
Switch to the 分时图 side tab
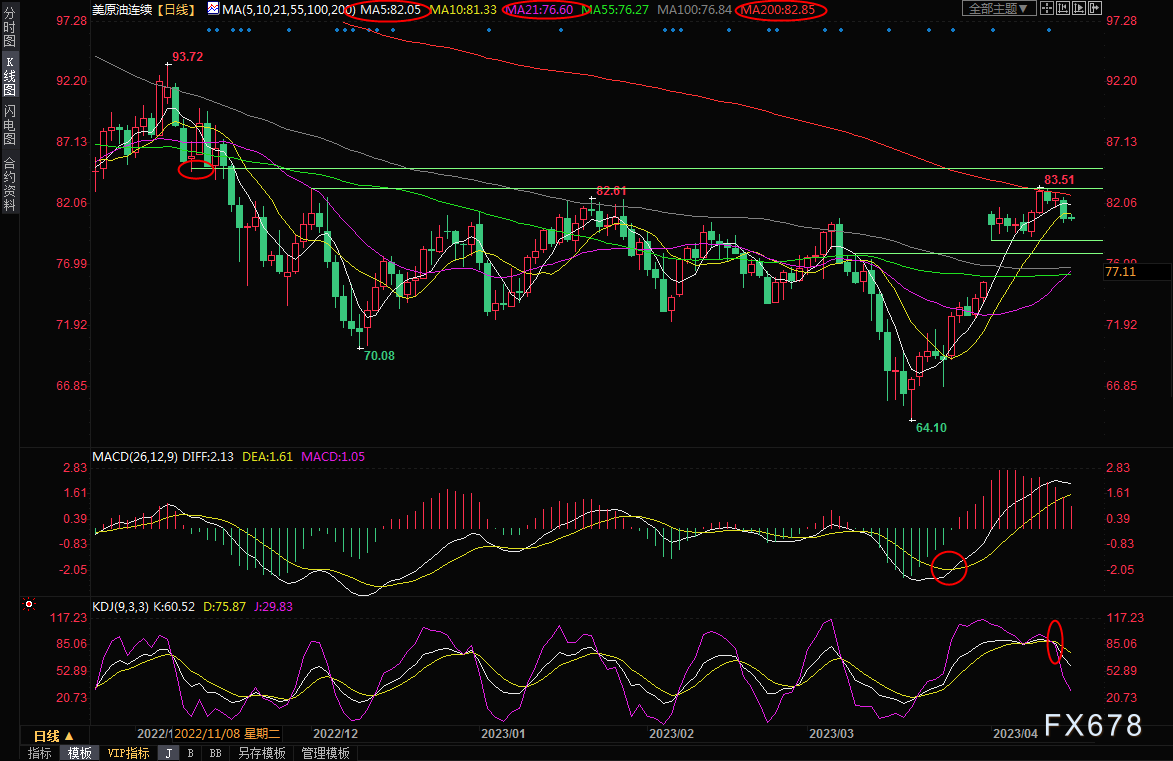[x=10, y=28]
